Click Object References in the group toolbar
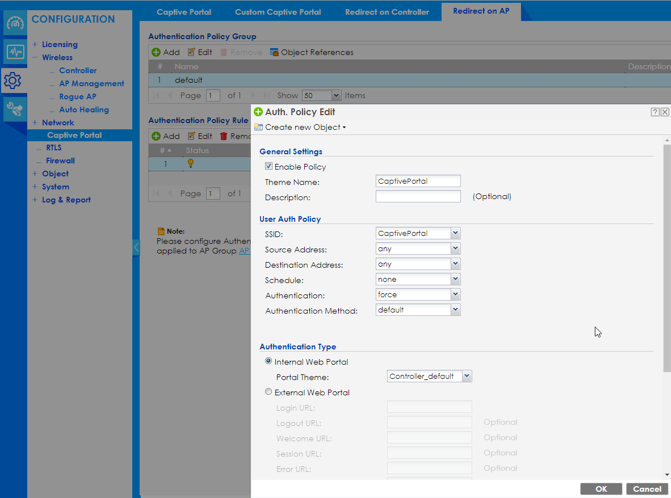Image resolution: width=671 pixels, height=498 pixels. 311,52
